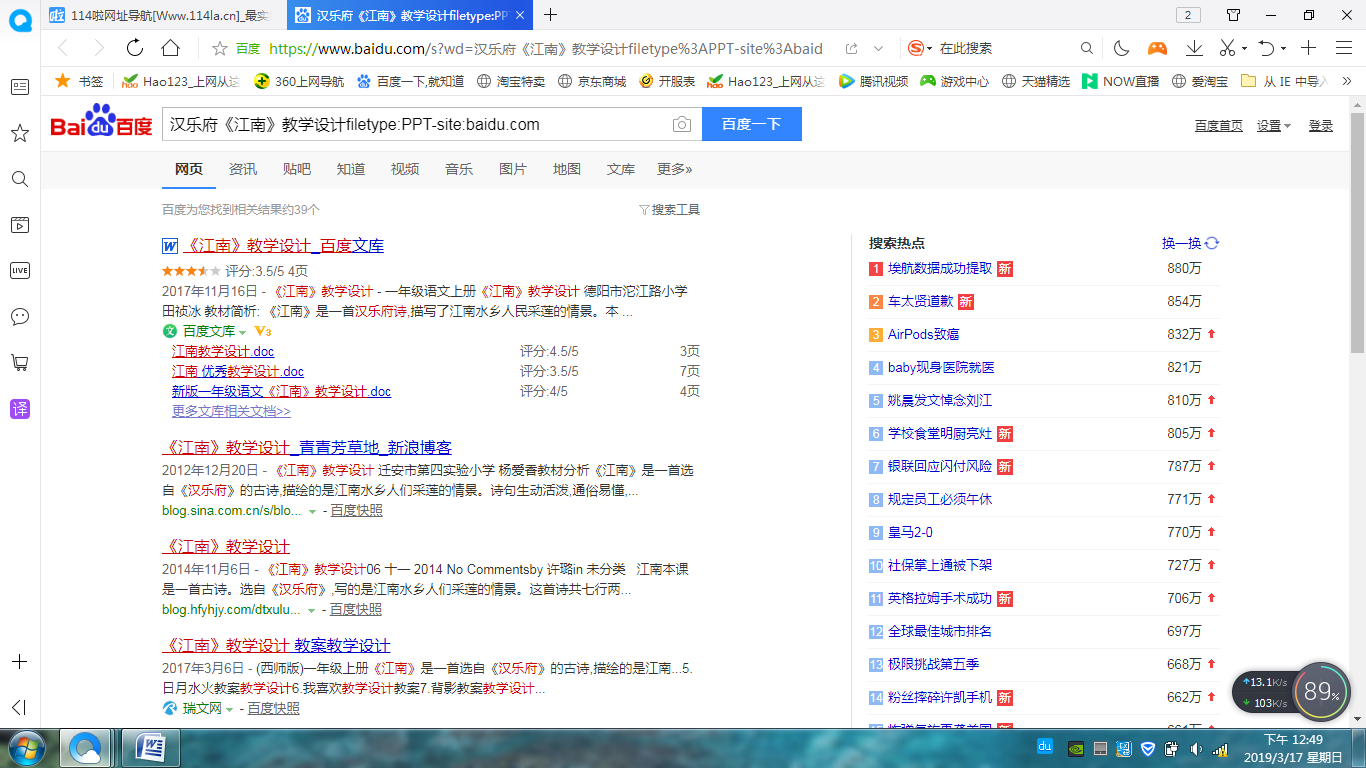Switch to the 114啦网址导航 tab
This screenshot has width=1366, height=768.
click(x=165, y=15)
